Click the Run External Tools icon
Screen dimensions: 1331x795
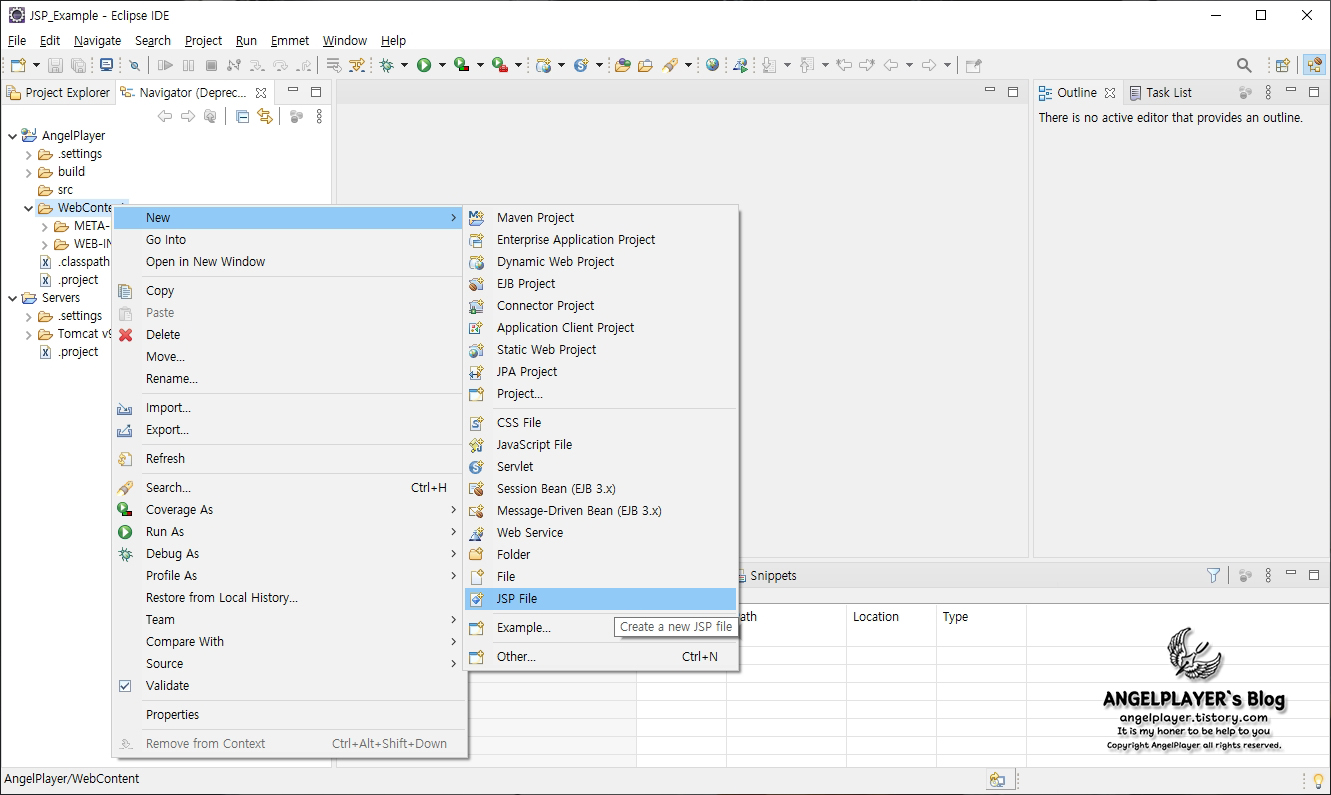pos(499,65)
